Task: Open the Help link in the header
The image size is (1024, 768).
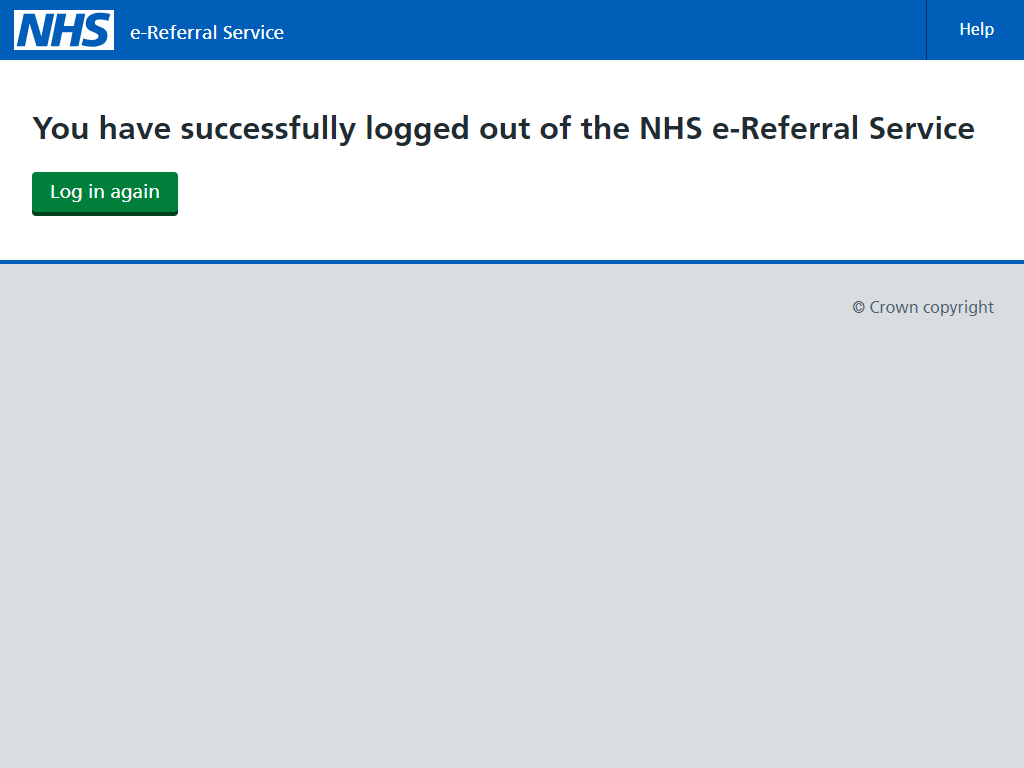Action: (x=976, y=29)
